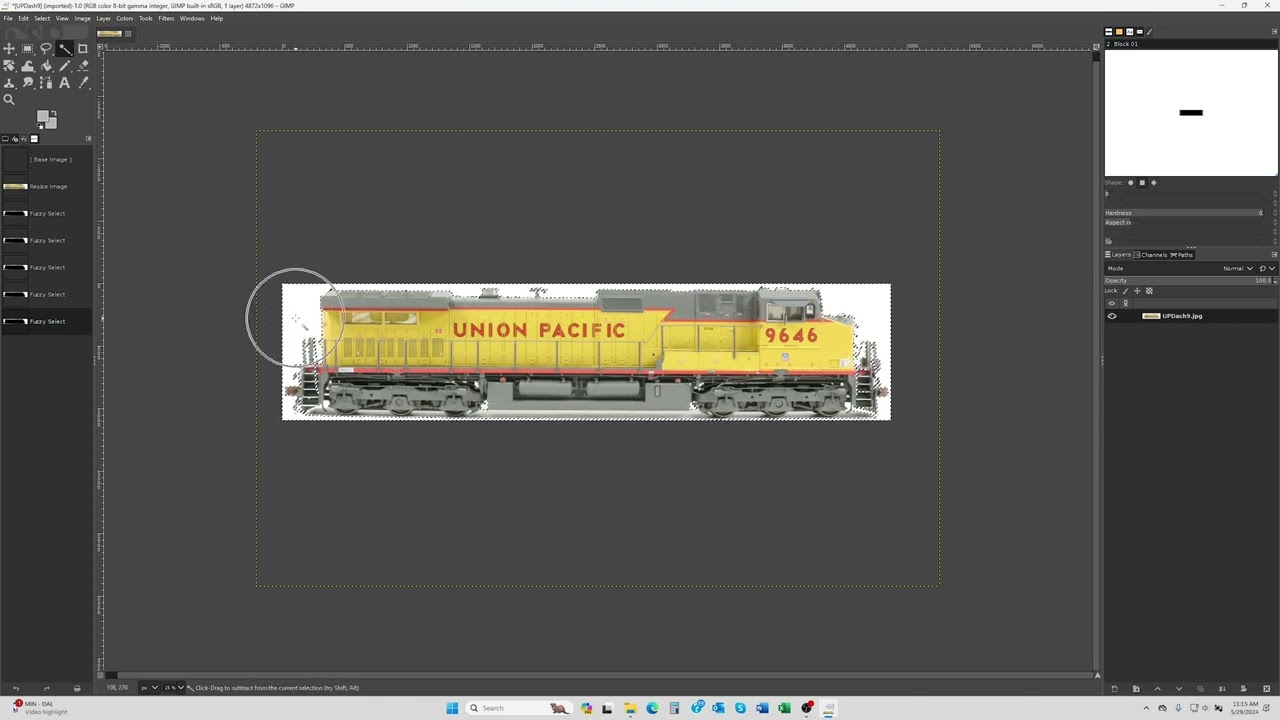Image resolution: width=1280 pixels, height=720 pixels.
Task: Switch to the Layers tab
Action: click(1117, 255)
